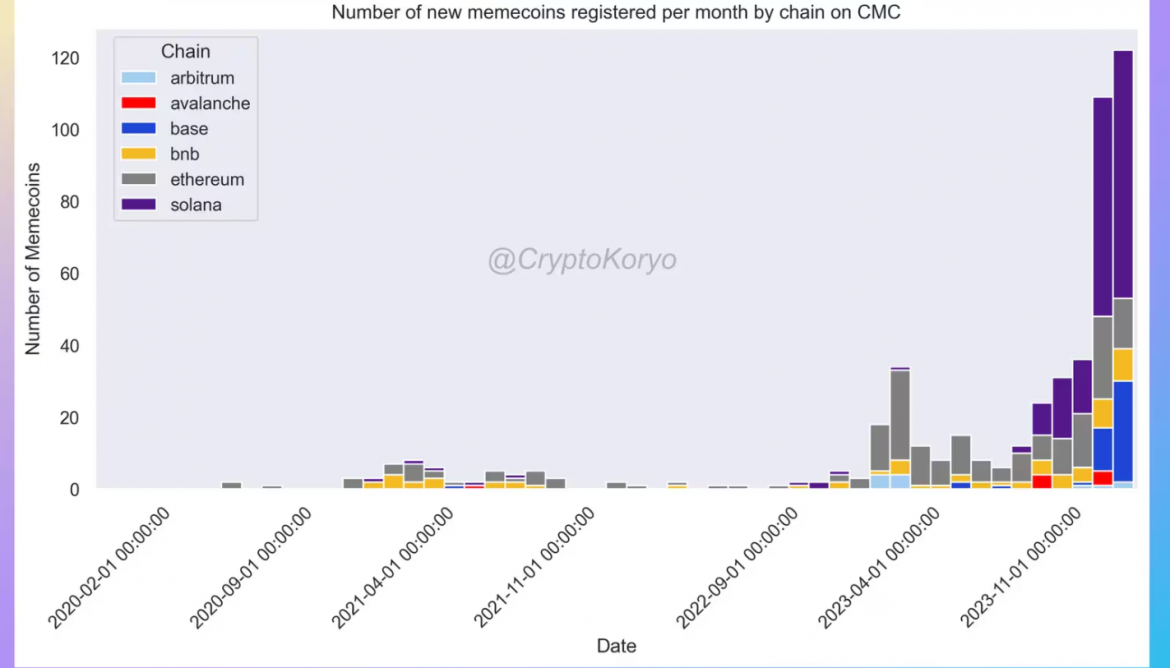Image resolution: width=1170 pixels, height=668 pixels.
Task: Click the avalanche red legend swatch
Action: pyautogui.click(x=138, y=103)
